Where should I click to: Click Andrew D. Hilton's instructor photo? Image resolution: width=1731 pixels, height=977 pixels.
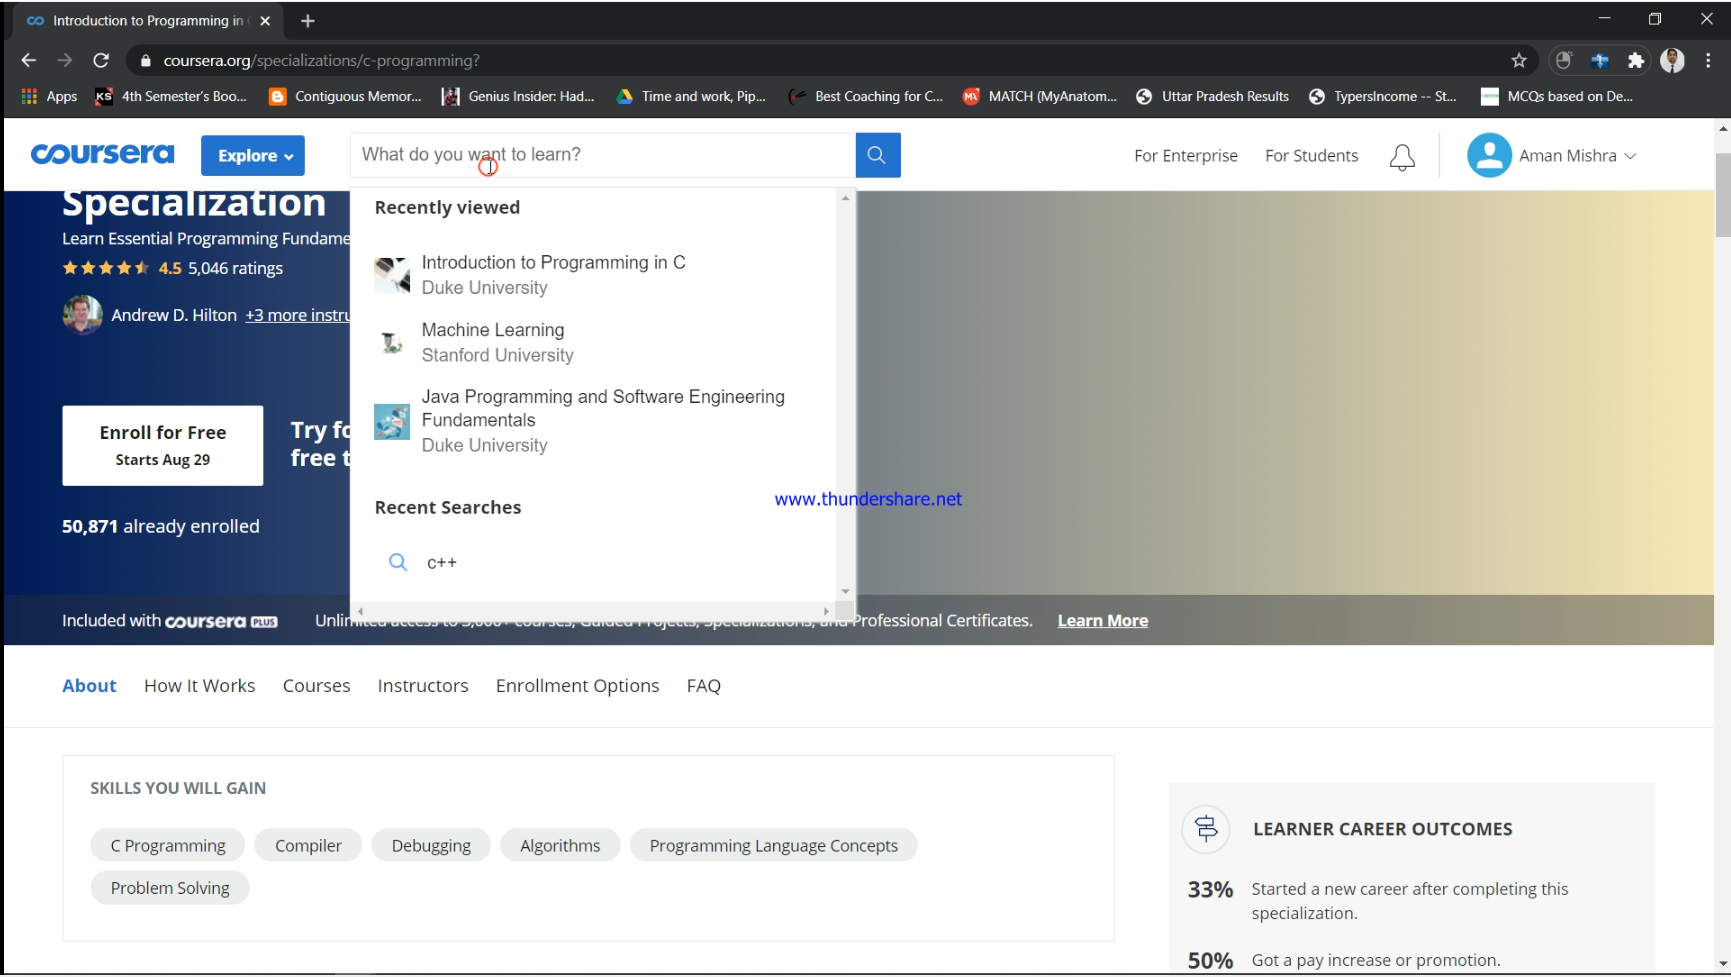pos(82,315)
